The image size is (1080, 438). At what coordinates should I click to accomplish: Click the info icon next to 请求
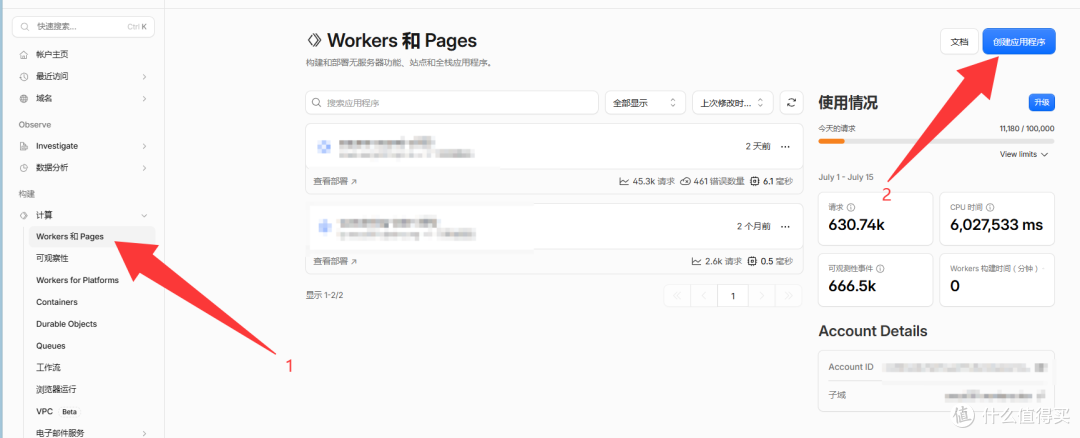(x=851, y=207)
